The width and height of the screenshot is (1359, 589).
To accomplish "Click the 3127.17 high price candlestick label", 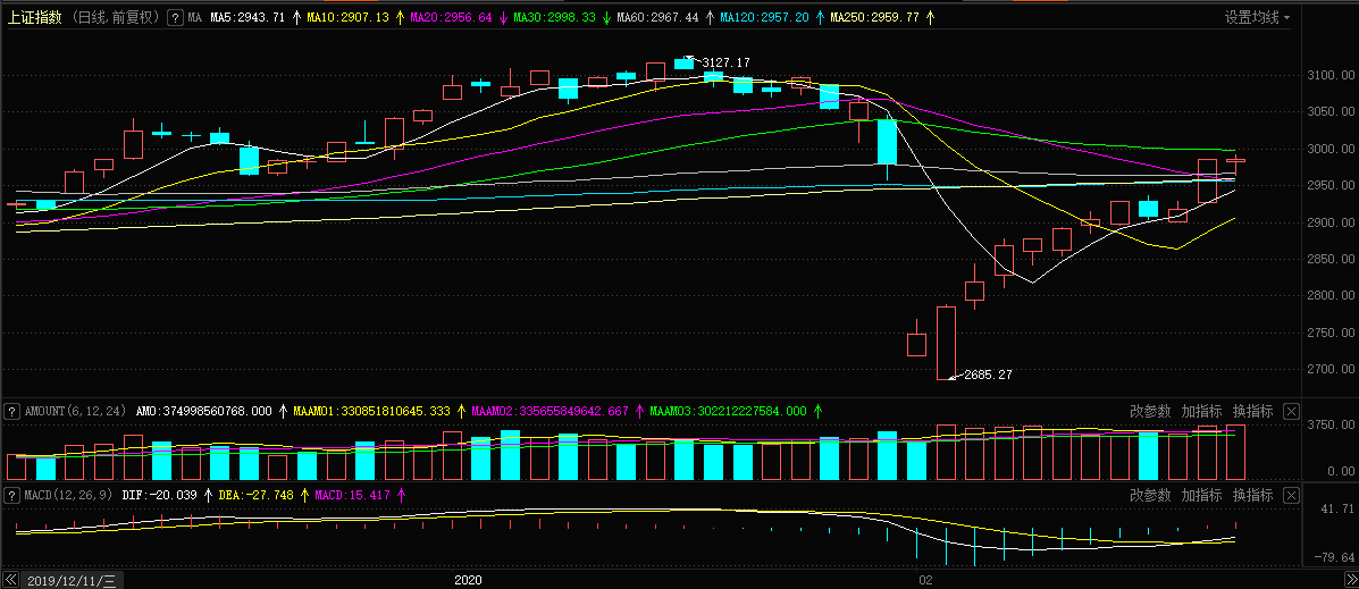I will (x=725, y=62).
